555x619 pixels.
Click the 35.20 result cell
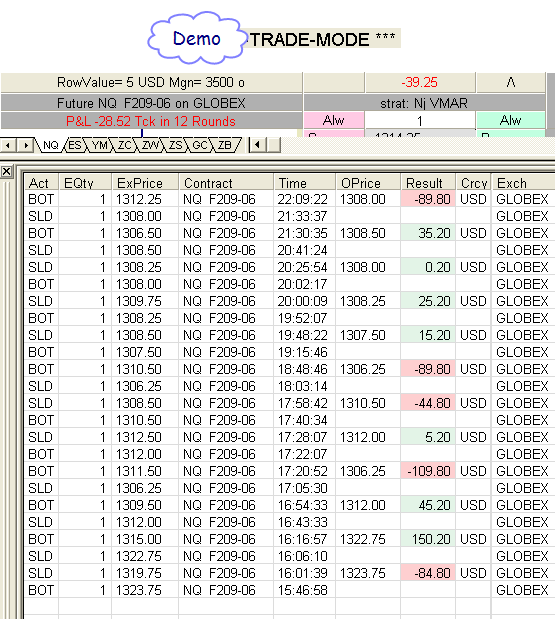pyautogui.click(x=428, y=233)
